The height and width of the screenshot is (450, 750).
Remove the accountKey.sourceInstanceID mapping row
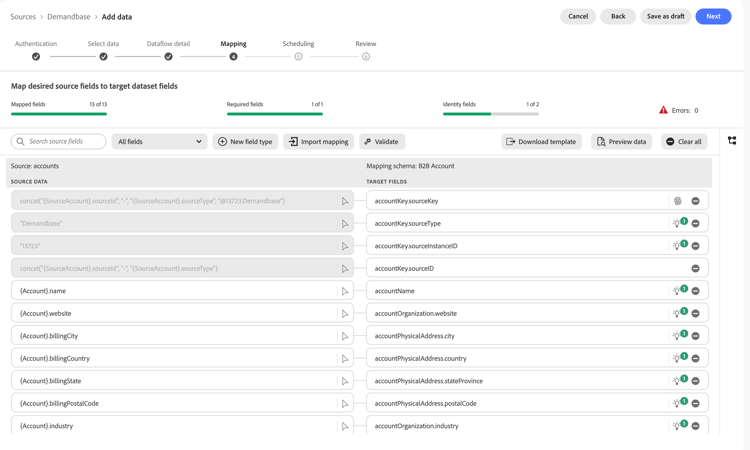[695, 246]
